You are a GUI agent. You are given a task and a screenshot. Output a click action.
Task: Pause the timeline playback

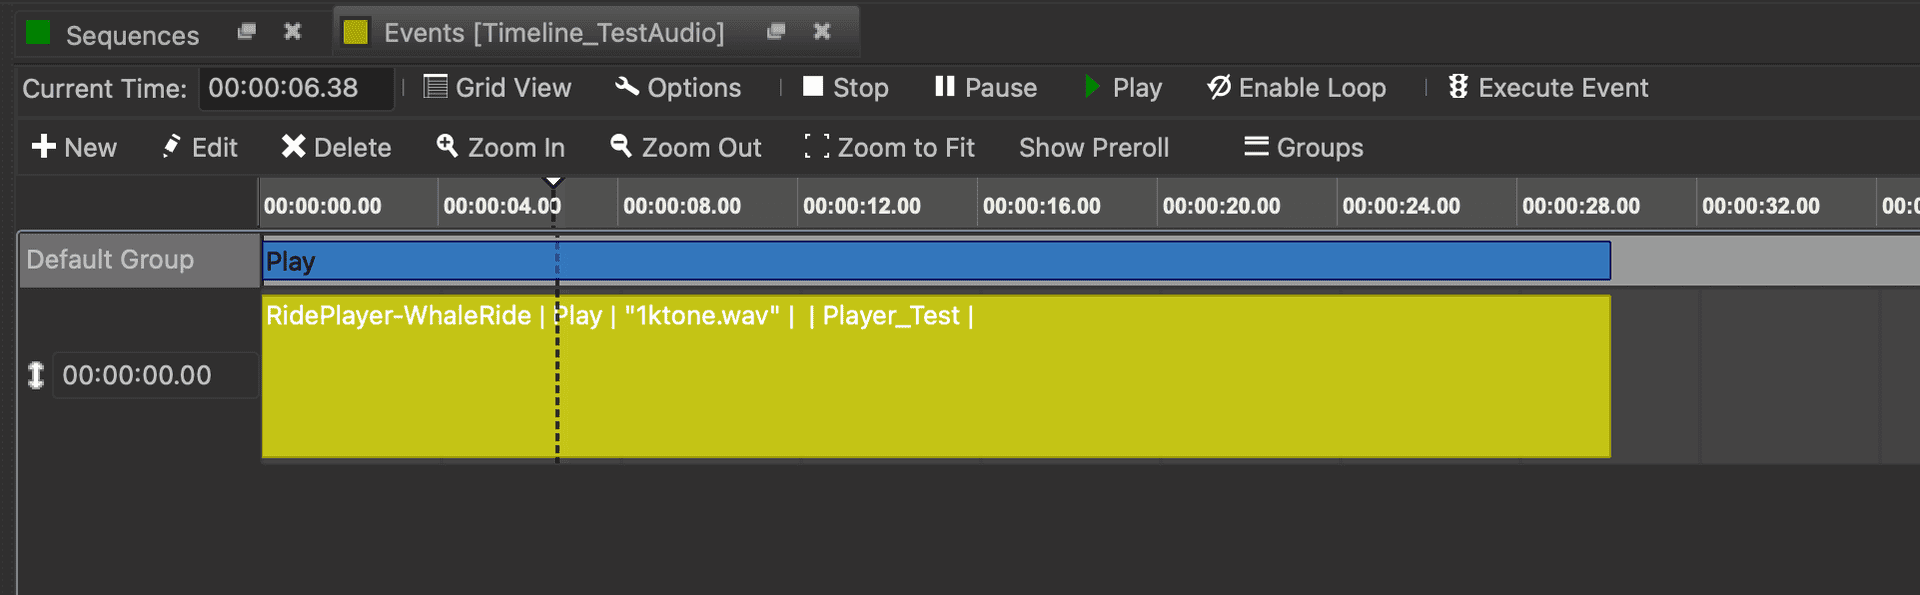pos(985,88)
